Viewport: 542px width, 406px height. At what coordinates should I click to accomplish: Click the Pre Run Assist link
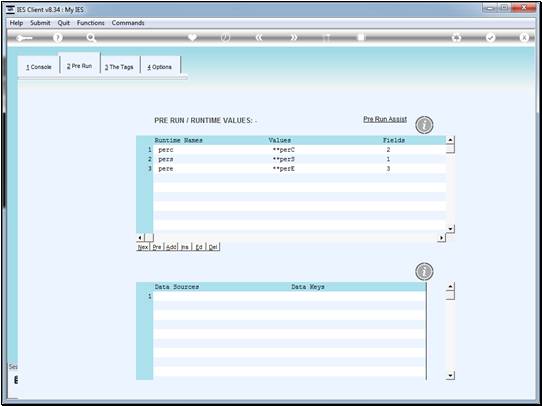click(x=385, y=119)
